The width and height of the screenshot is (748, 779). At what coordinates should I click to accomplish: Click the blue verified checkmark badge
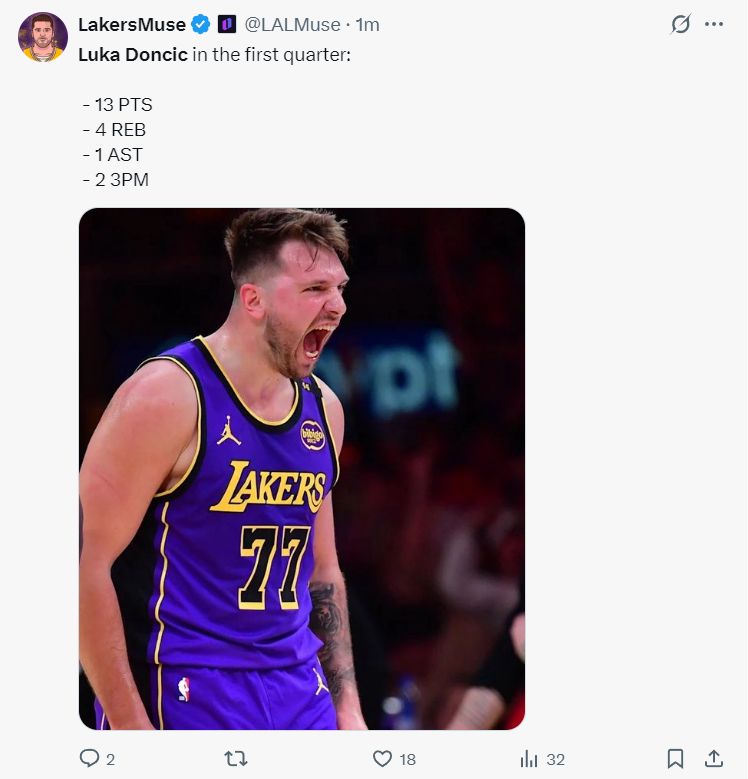(201, 24)
